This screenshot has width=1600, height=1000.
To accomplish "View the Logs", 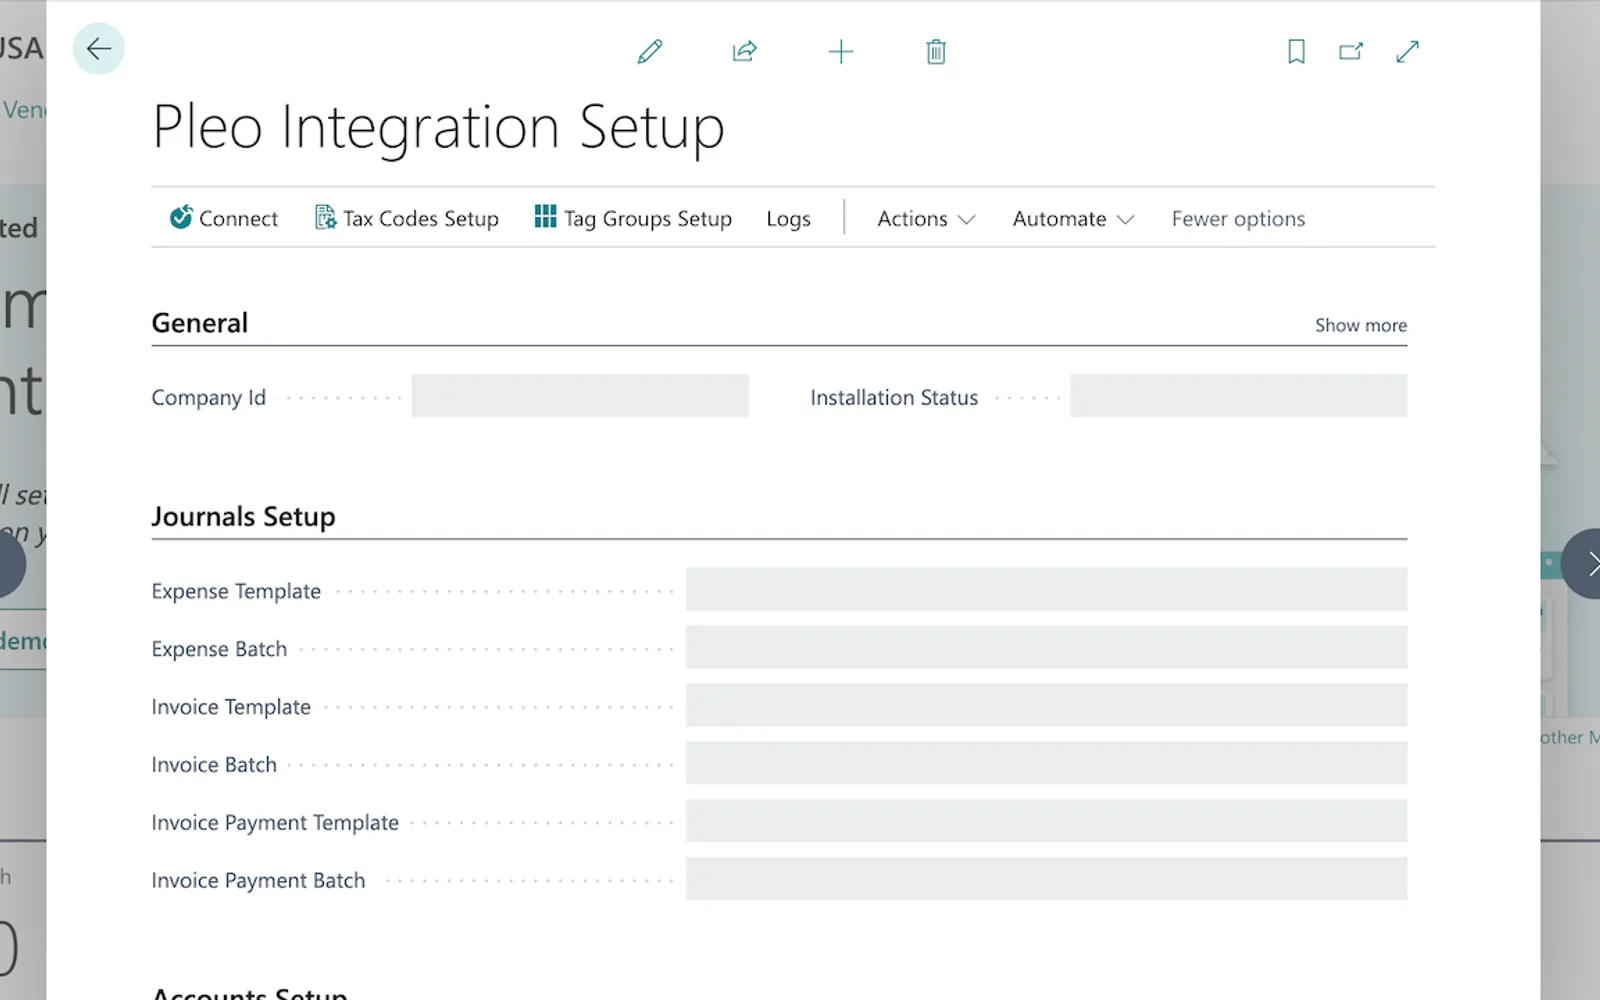I will coord(788,218).
